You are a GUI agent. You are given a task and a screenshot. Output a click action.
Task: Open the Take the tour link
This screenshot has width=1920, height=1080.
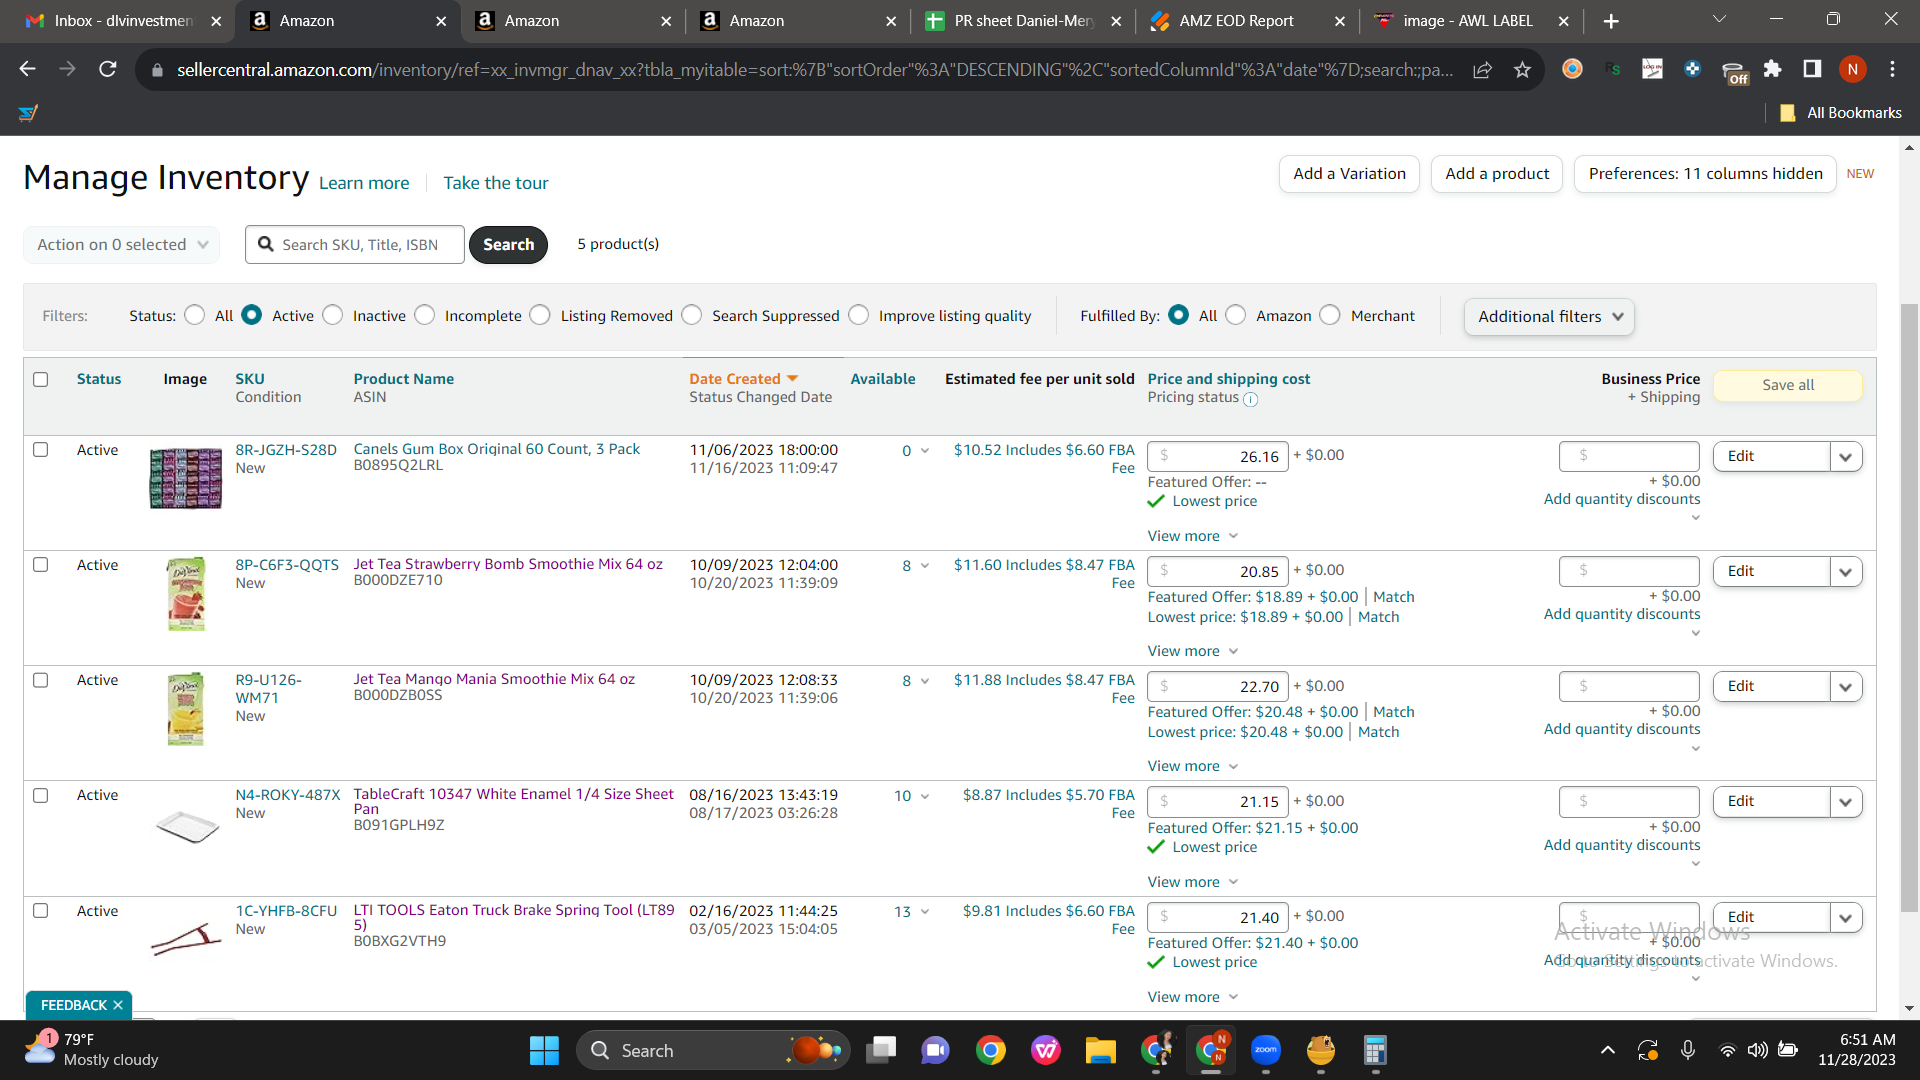pos(496,183)
